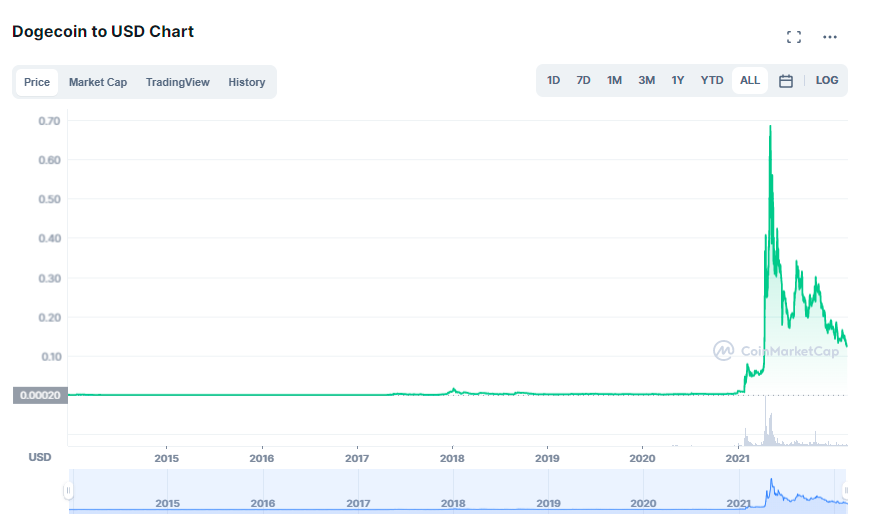Open the calendar date range picker
The width and height of the screenshot is (872, 521).
pyautogui.click(x=785, y=81)
